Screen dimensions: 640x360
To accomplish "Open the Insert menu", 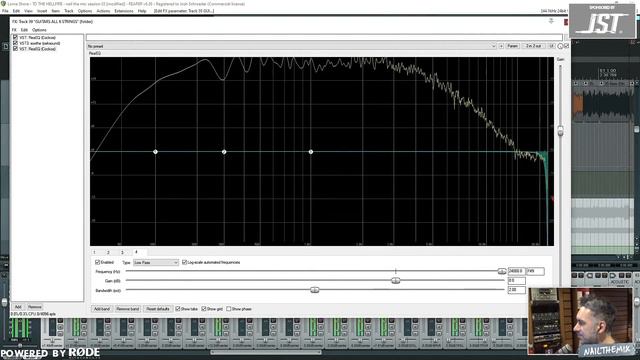I will [42, 11].
